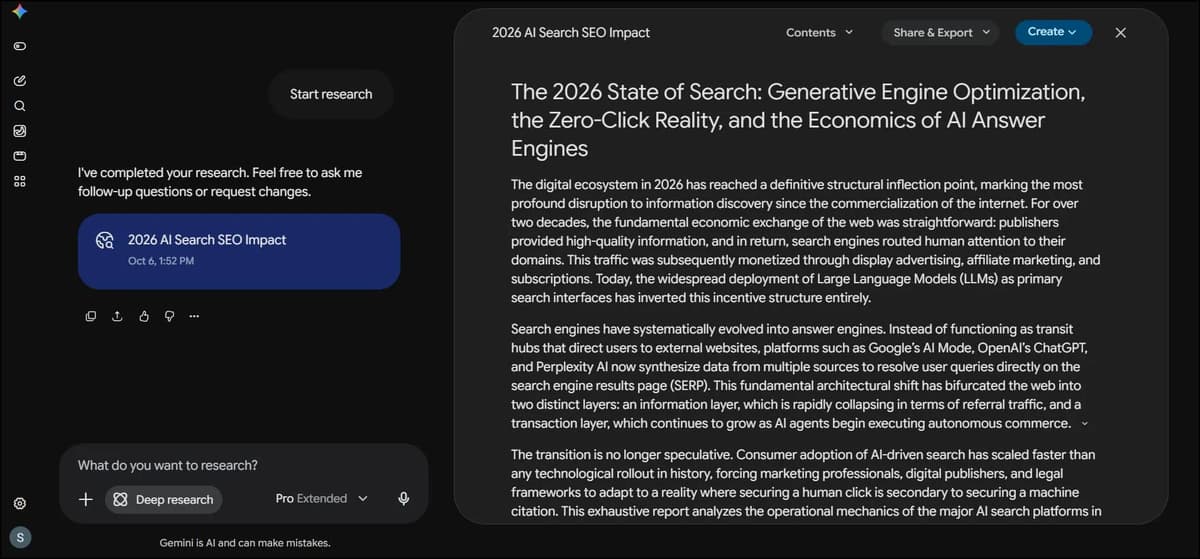Click paragraph starting 'The transition is no longer speculative'
The width and height of the screenshot is (1200, 559).
point(806,483)
